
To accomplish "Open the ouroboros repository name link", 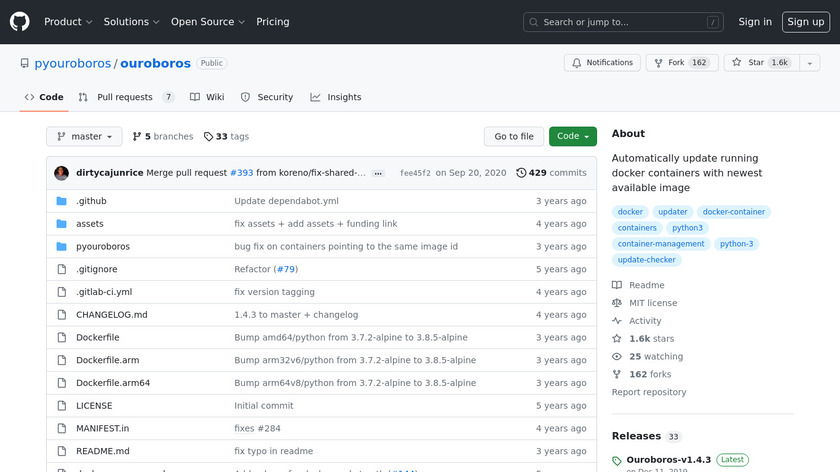I will pos(155,63).
